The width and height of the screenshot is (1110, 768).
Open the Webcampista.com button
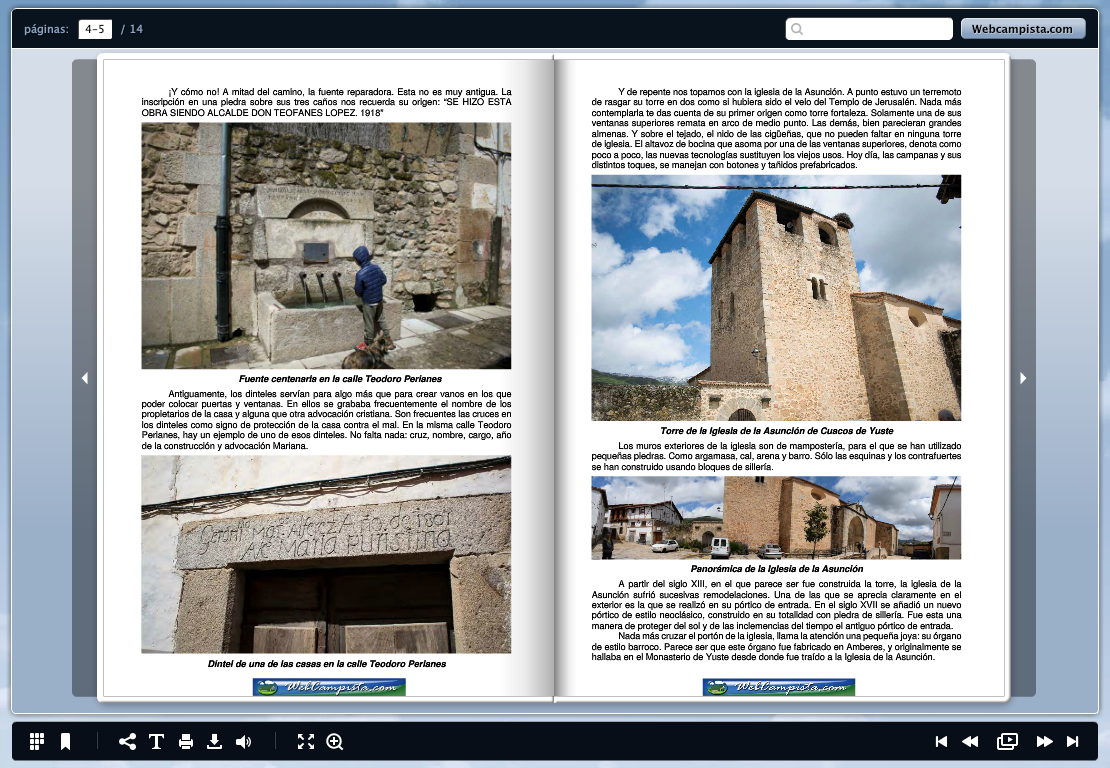[1023, 29]
